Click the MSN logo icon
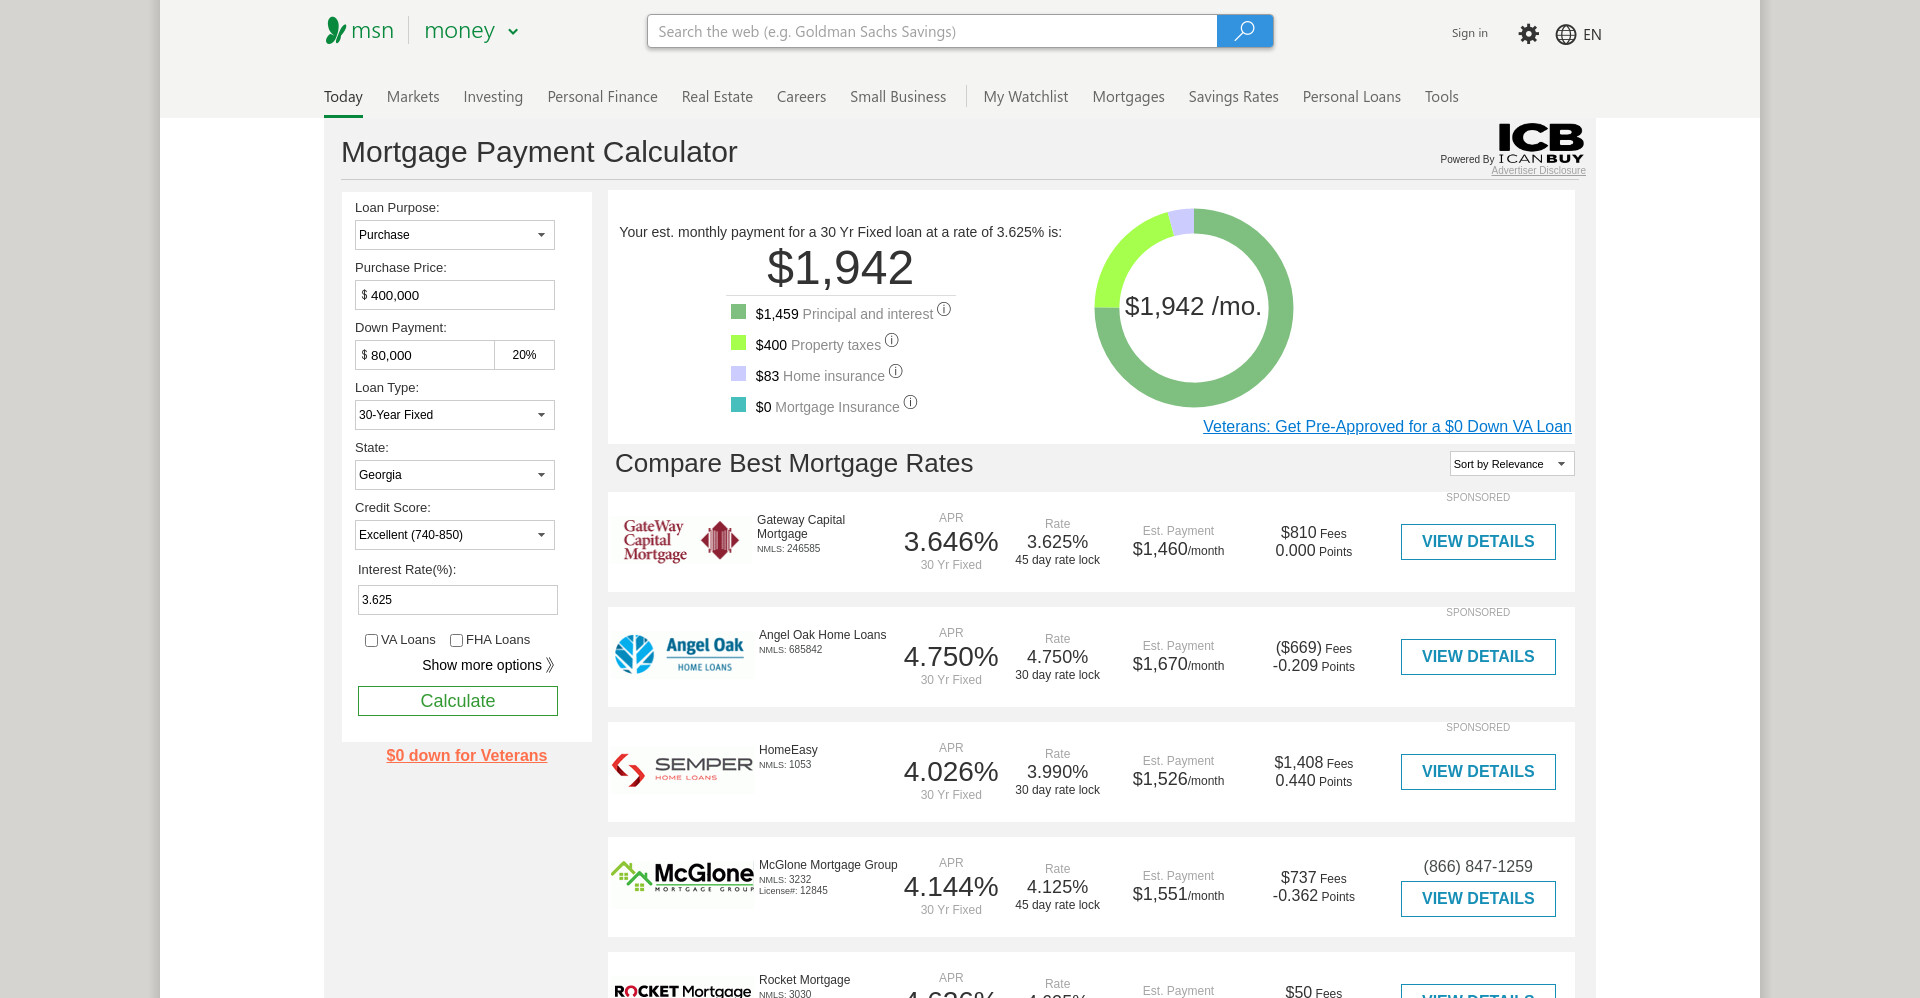The width and height of the screenshot is (1920, 998). click(x=335, y=31)
